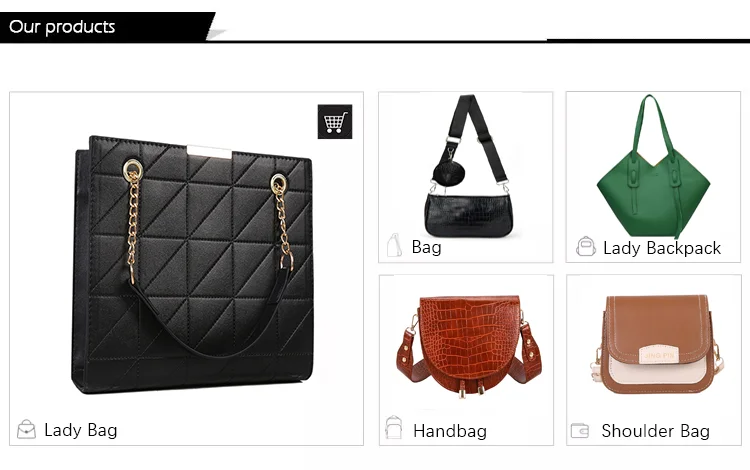Viewport: 750px width, 470px height.
Task: Click the JING PIN logo tag
Action: [x=659, y=355]
